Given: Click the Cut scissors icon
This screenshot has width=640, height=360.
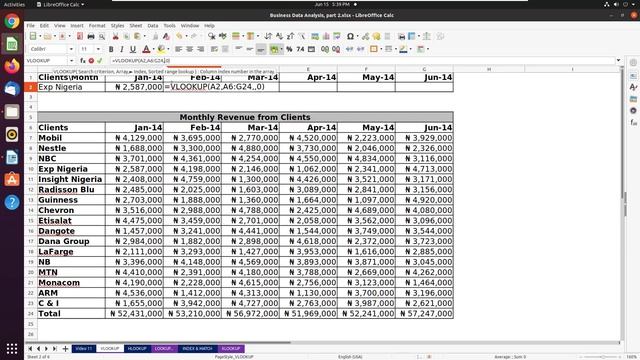Looking at the screenshot, I should (116, 36).
